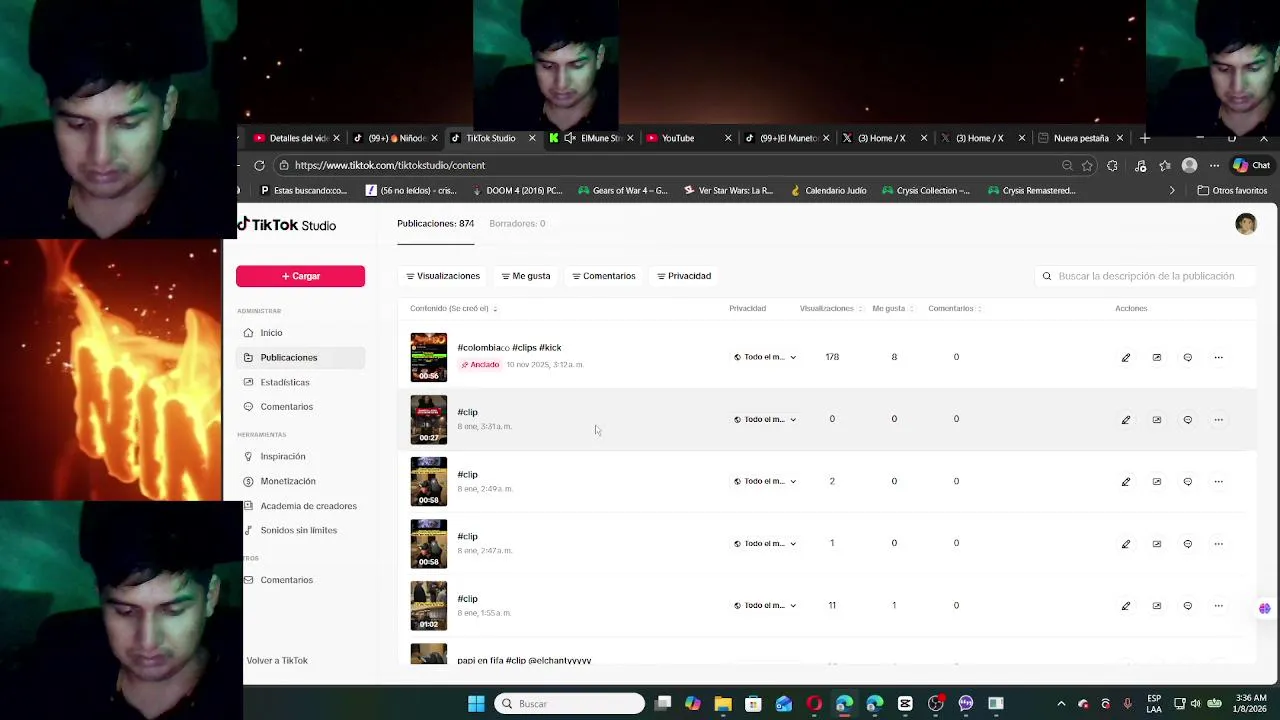Click the publication description search field
Viewport: 1280px width, 720px height.
tap(1145, 276)
